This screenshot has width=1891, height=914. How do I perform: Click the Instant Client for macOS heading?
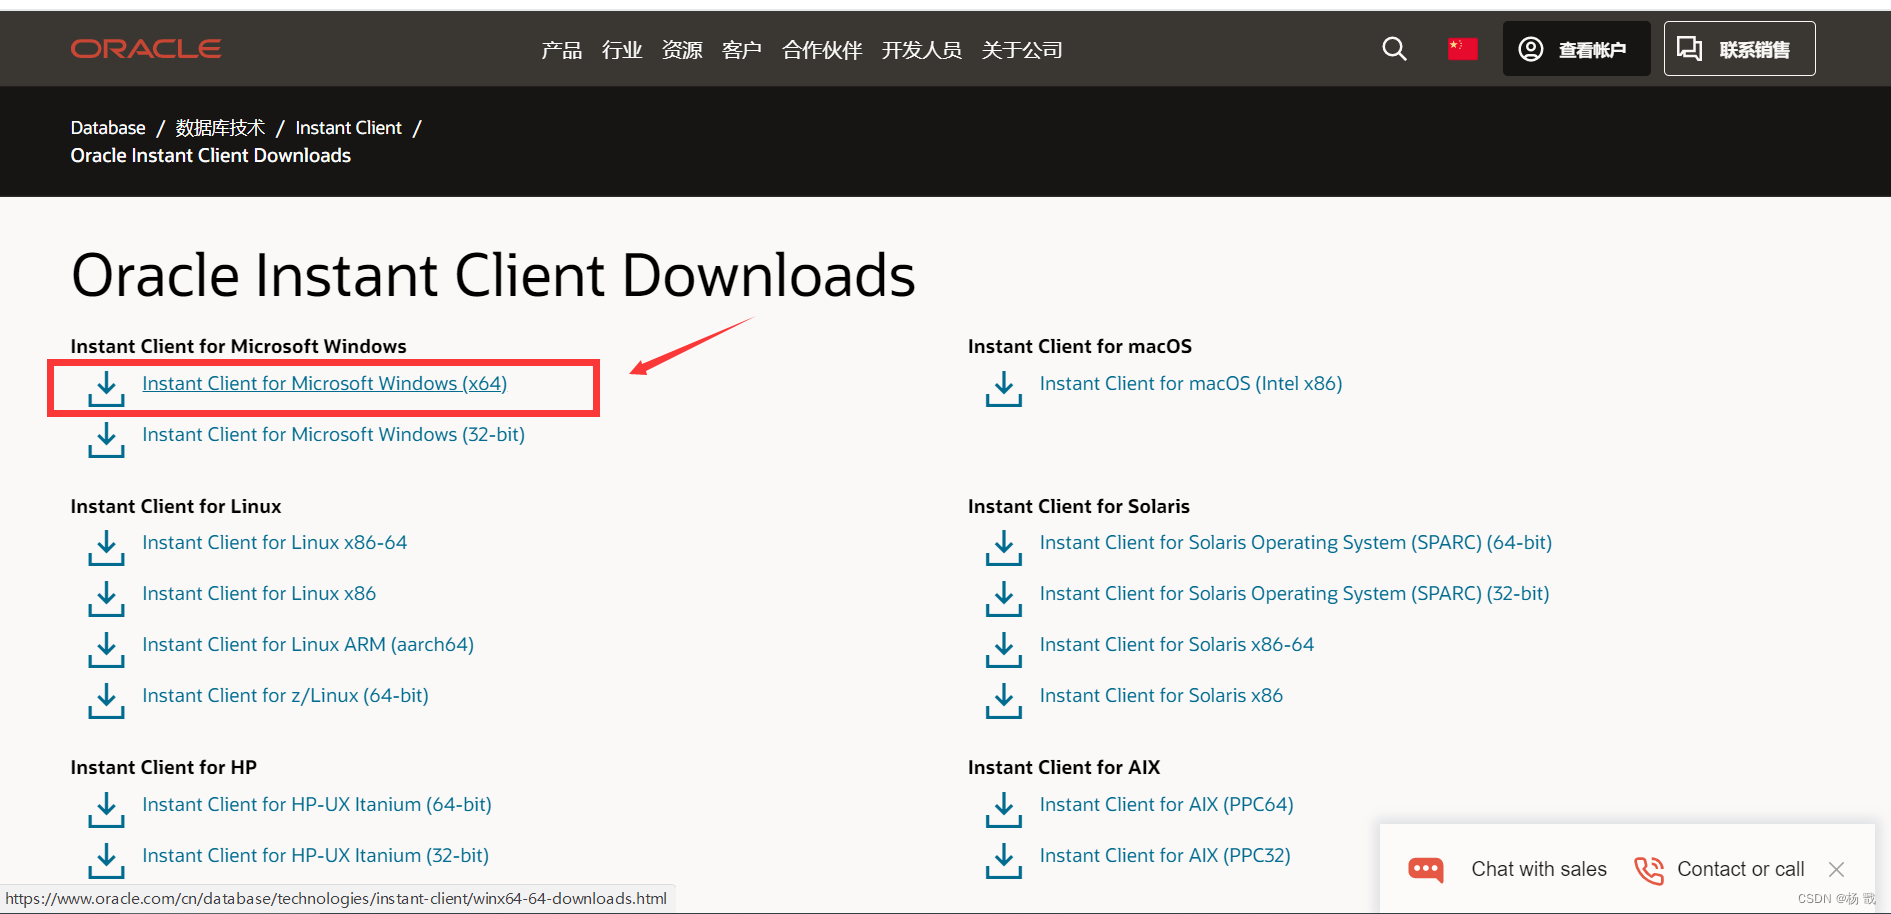click(x=1080, y=347)
